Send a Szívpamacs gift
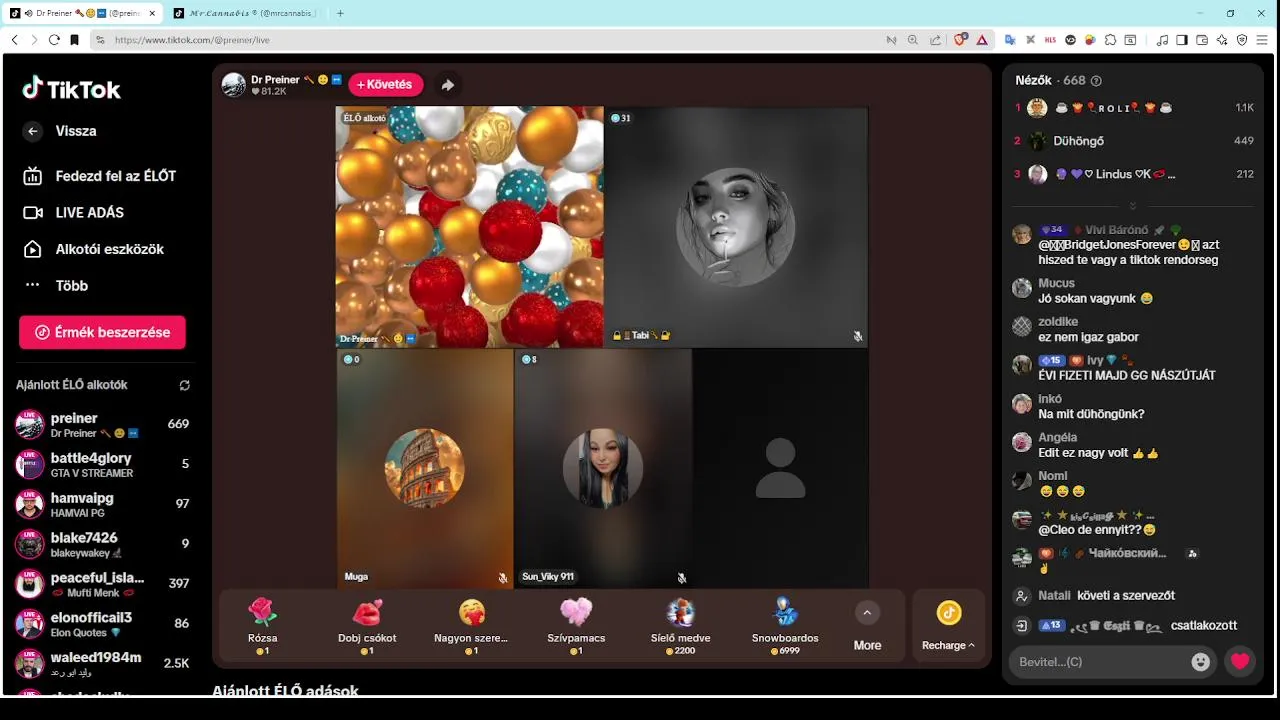Image resolution: width=1280 pixels, height=720 pixels. 576,626
